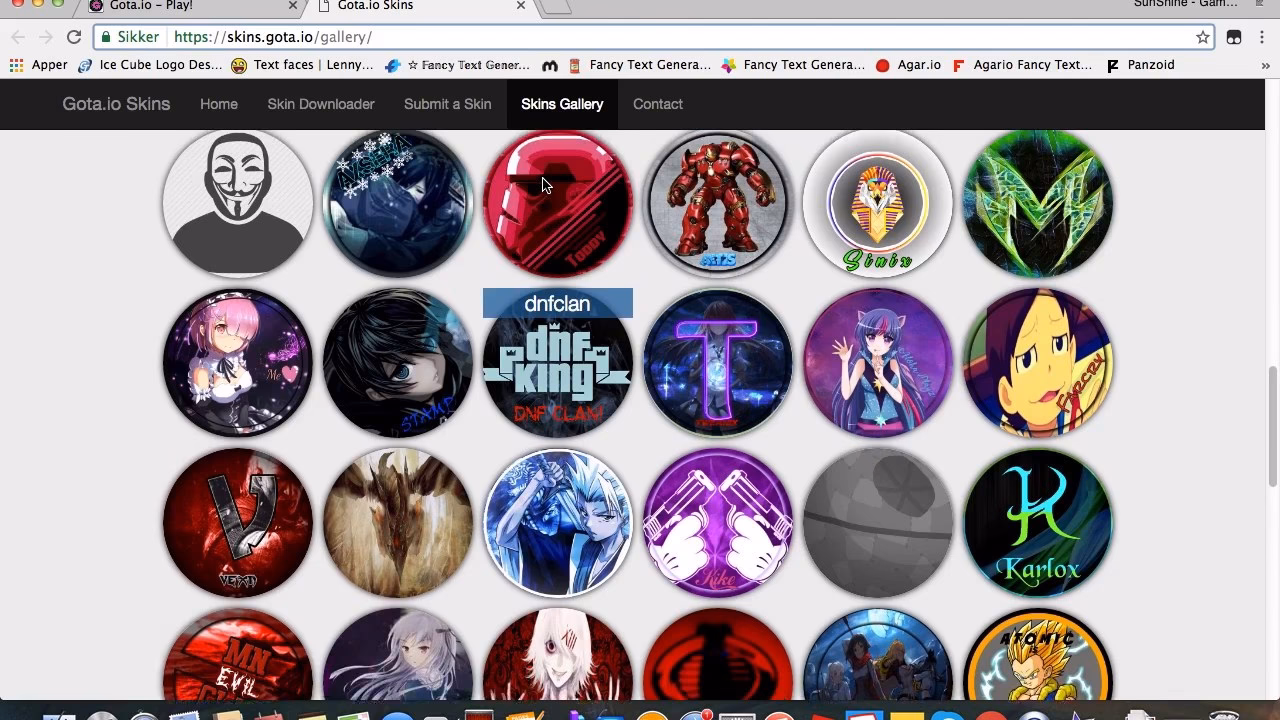Pick the blue ice anime swordsman skin
This screenshot has width=1280, height=720.
pos(558,523)
